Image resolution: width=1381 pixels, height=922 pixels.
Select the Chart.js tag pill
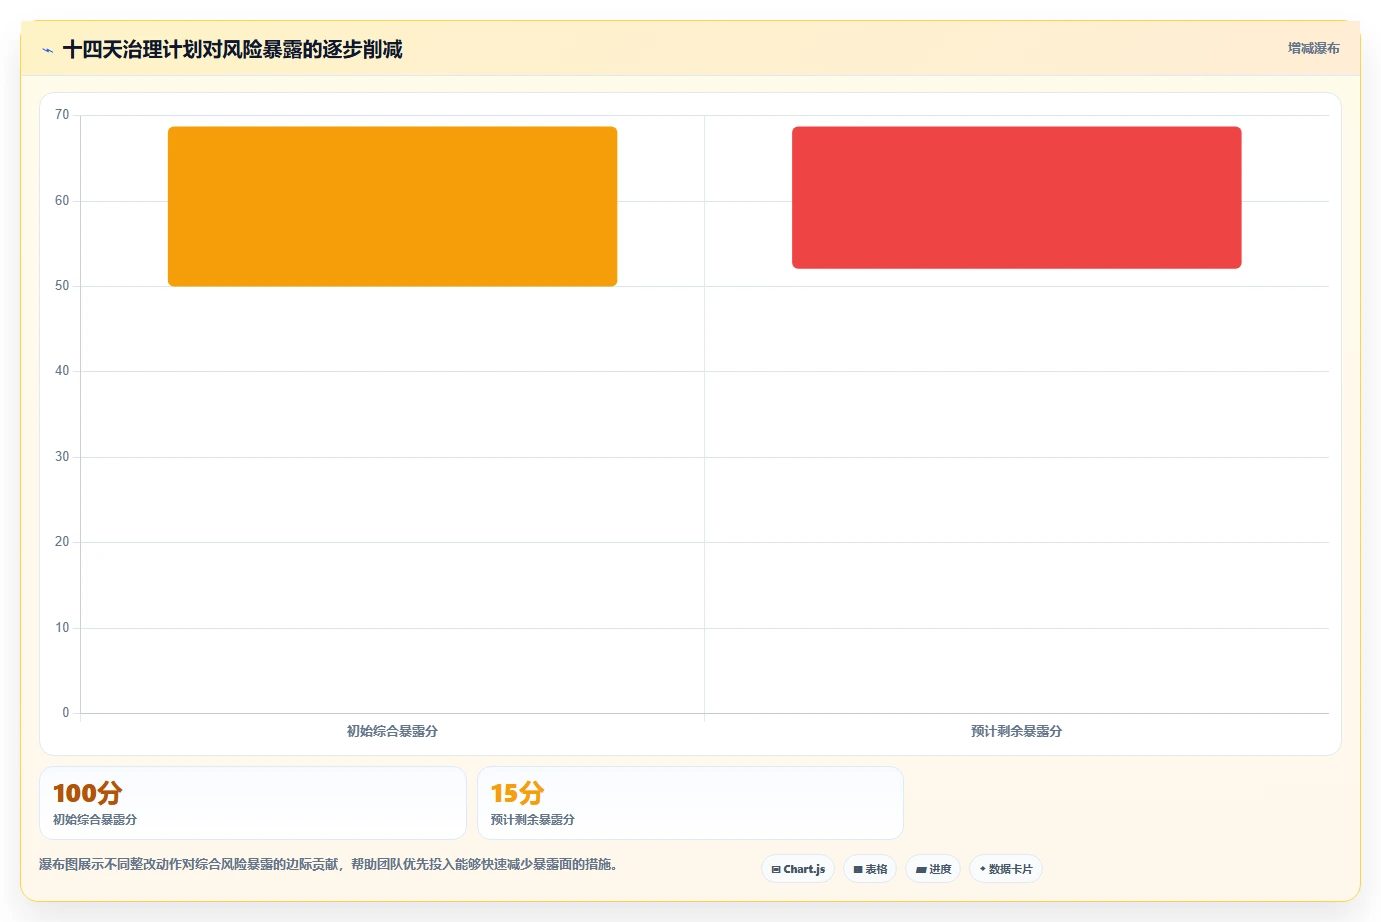(798, 869)
